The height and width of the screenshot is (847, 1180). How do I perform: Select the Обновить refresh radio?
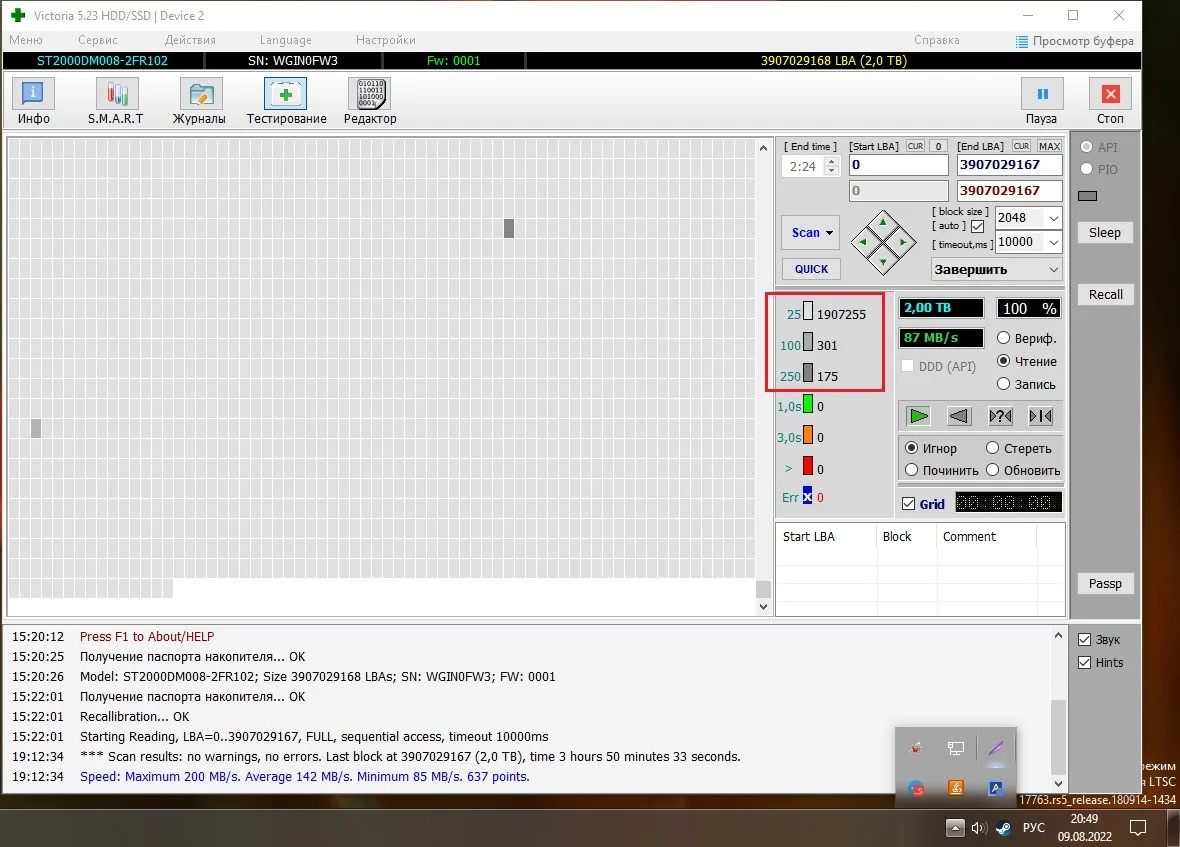pyautogui.click(x=993, y=470)
